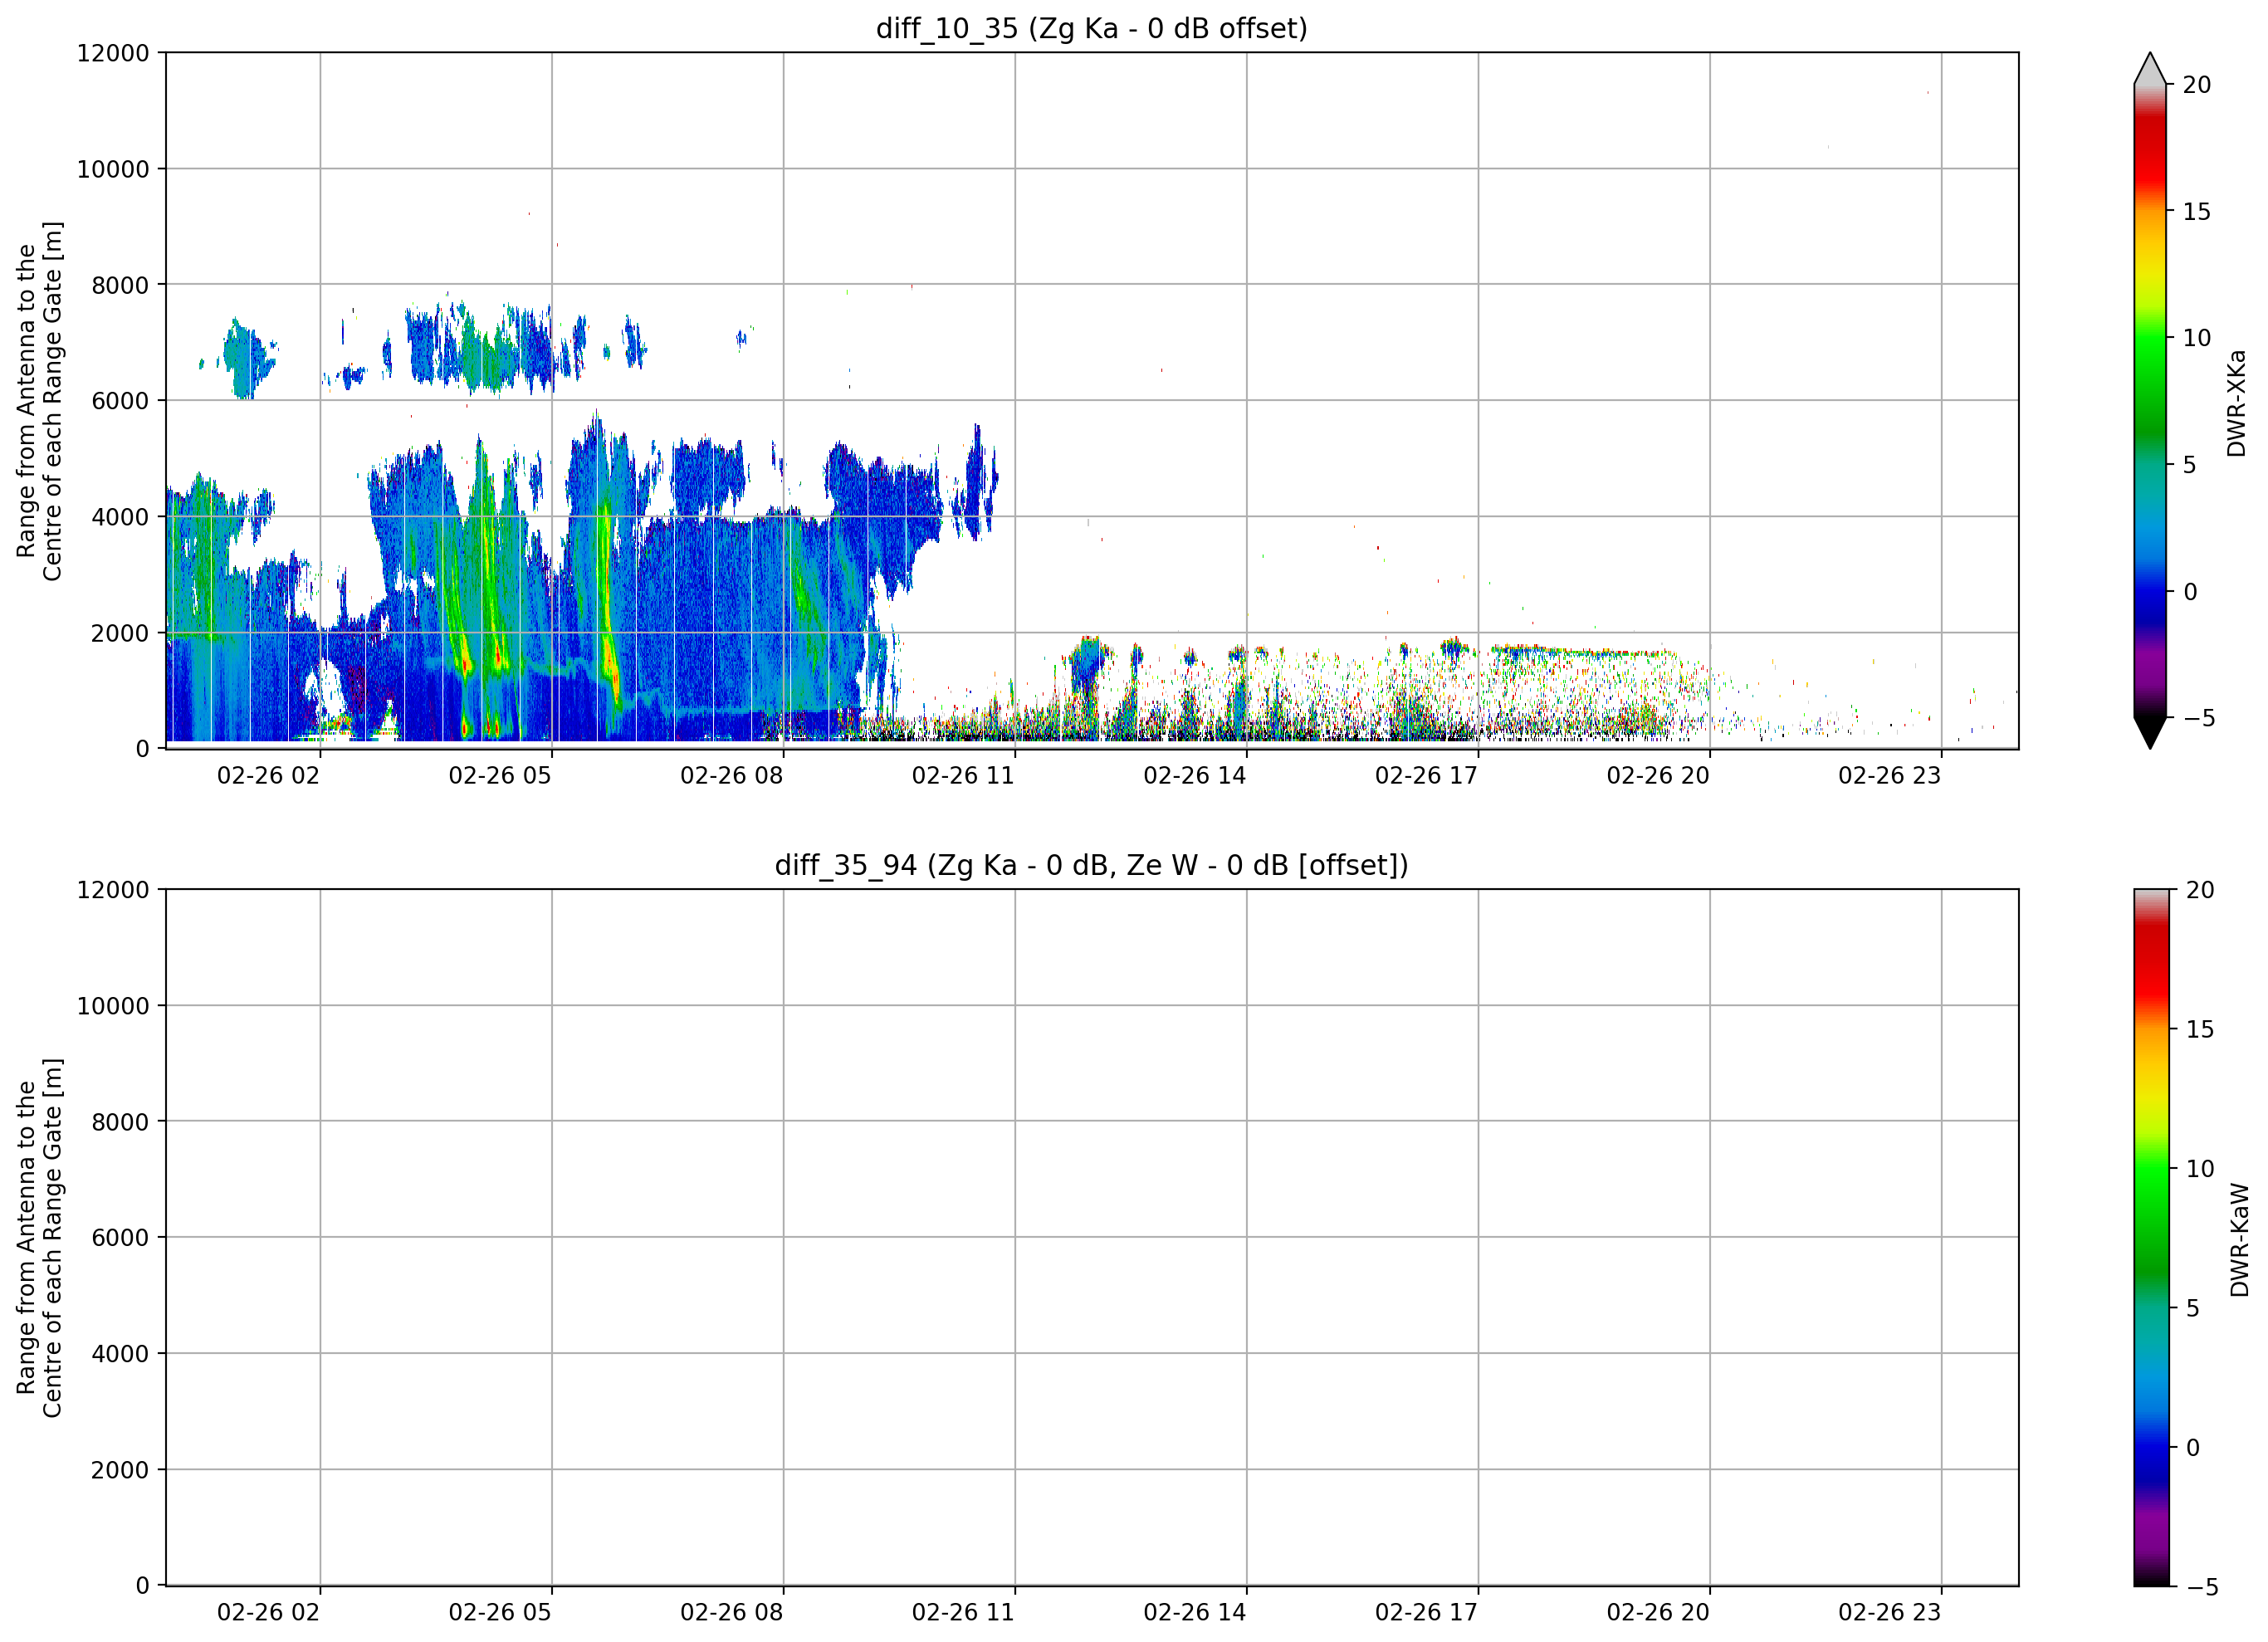
Task: Click the "8000" y-tick of the top plot
Action: [x=120, y=285]
